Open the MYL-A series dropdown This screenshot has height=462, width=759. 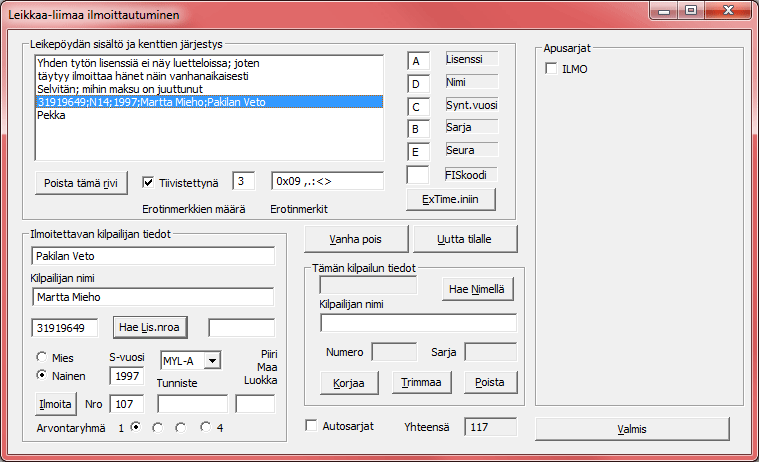click(211, 360)
